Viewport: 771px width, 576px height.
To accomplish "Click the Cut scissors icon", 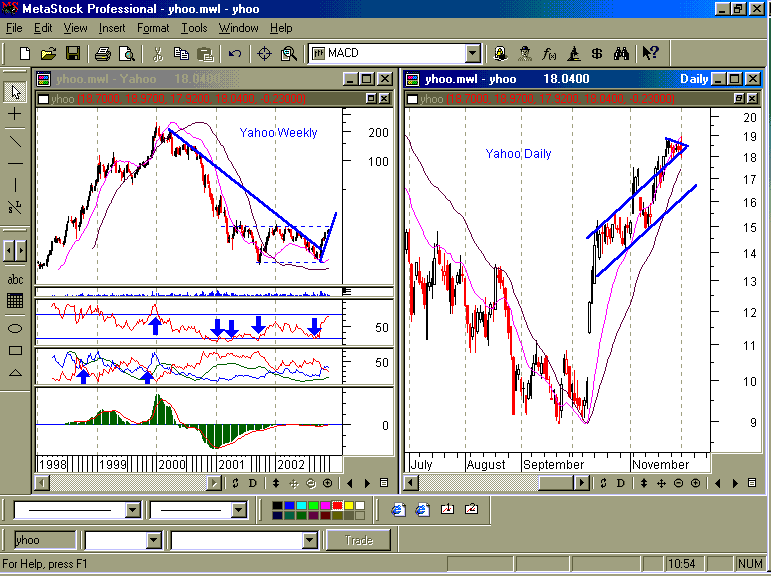I will pos(158,53).
